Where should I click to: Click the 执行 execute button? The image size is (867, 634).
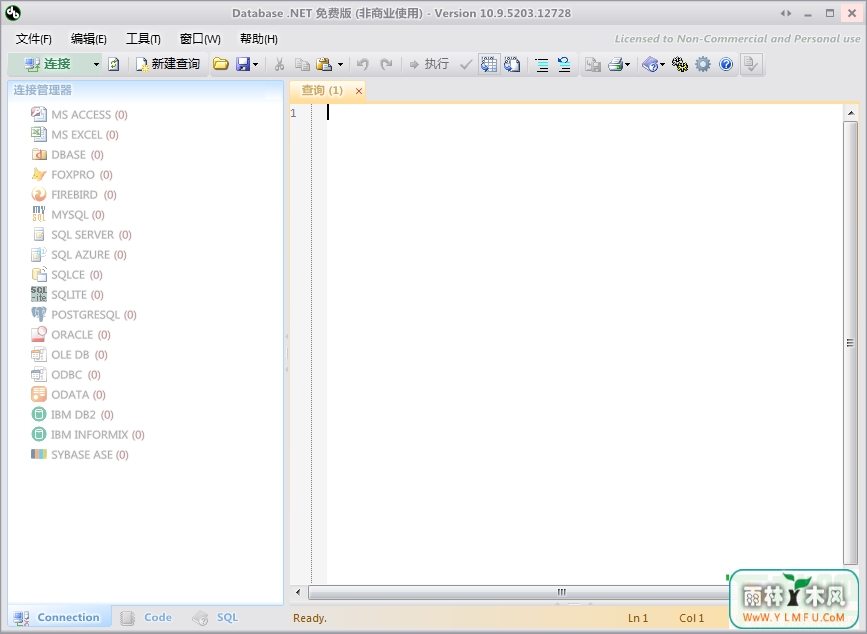tap(429, 64)
